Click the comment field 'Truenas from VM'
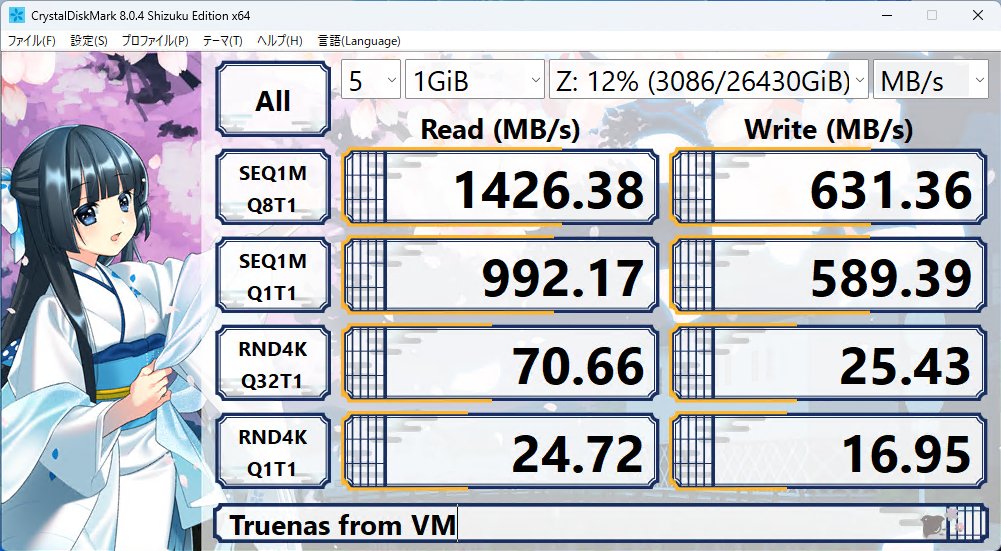 point(601,524)
